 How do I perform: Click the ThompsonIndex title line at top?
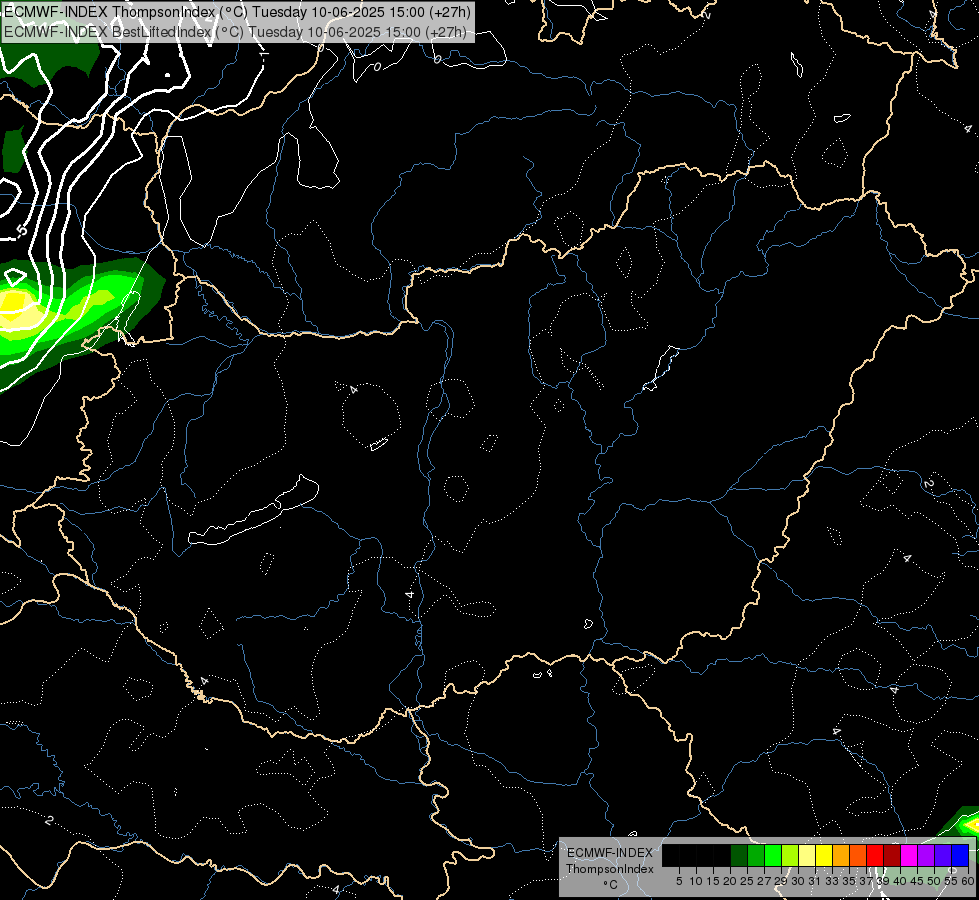click(x=237, y=12)
